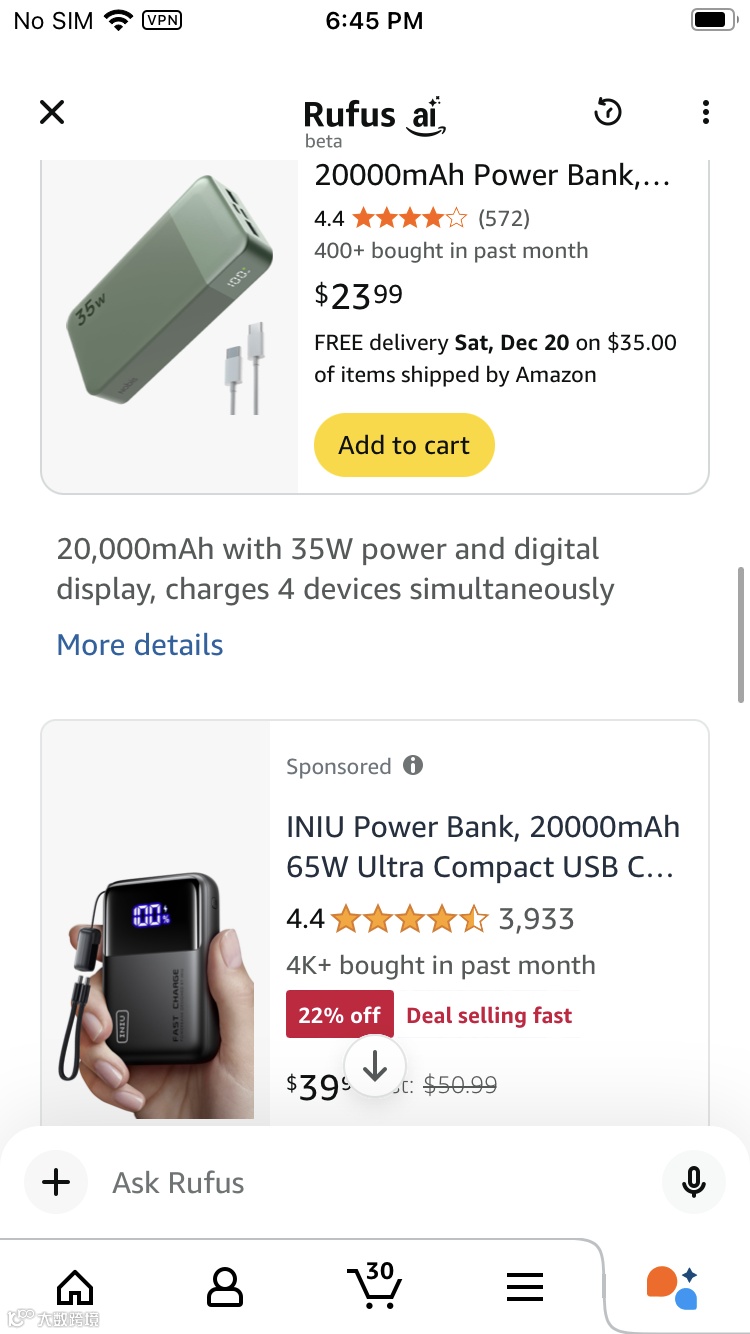750x1334 pixels.
Task: Activate the microphone voice input
Action: (693, 1182)
